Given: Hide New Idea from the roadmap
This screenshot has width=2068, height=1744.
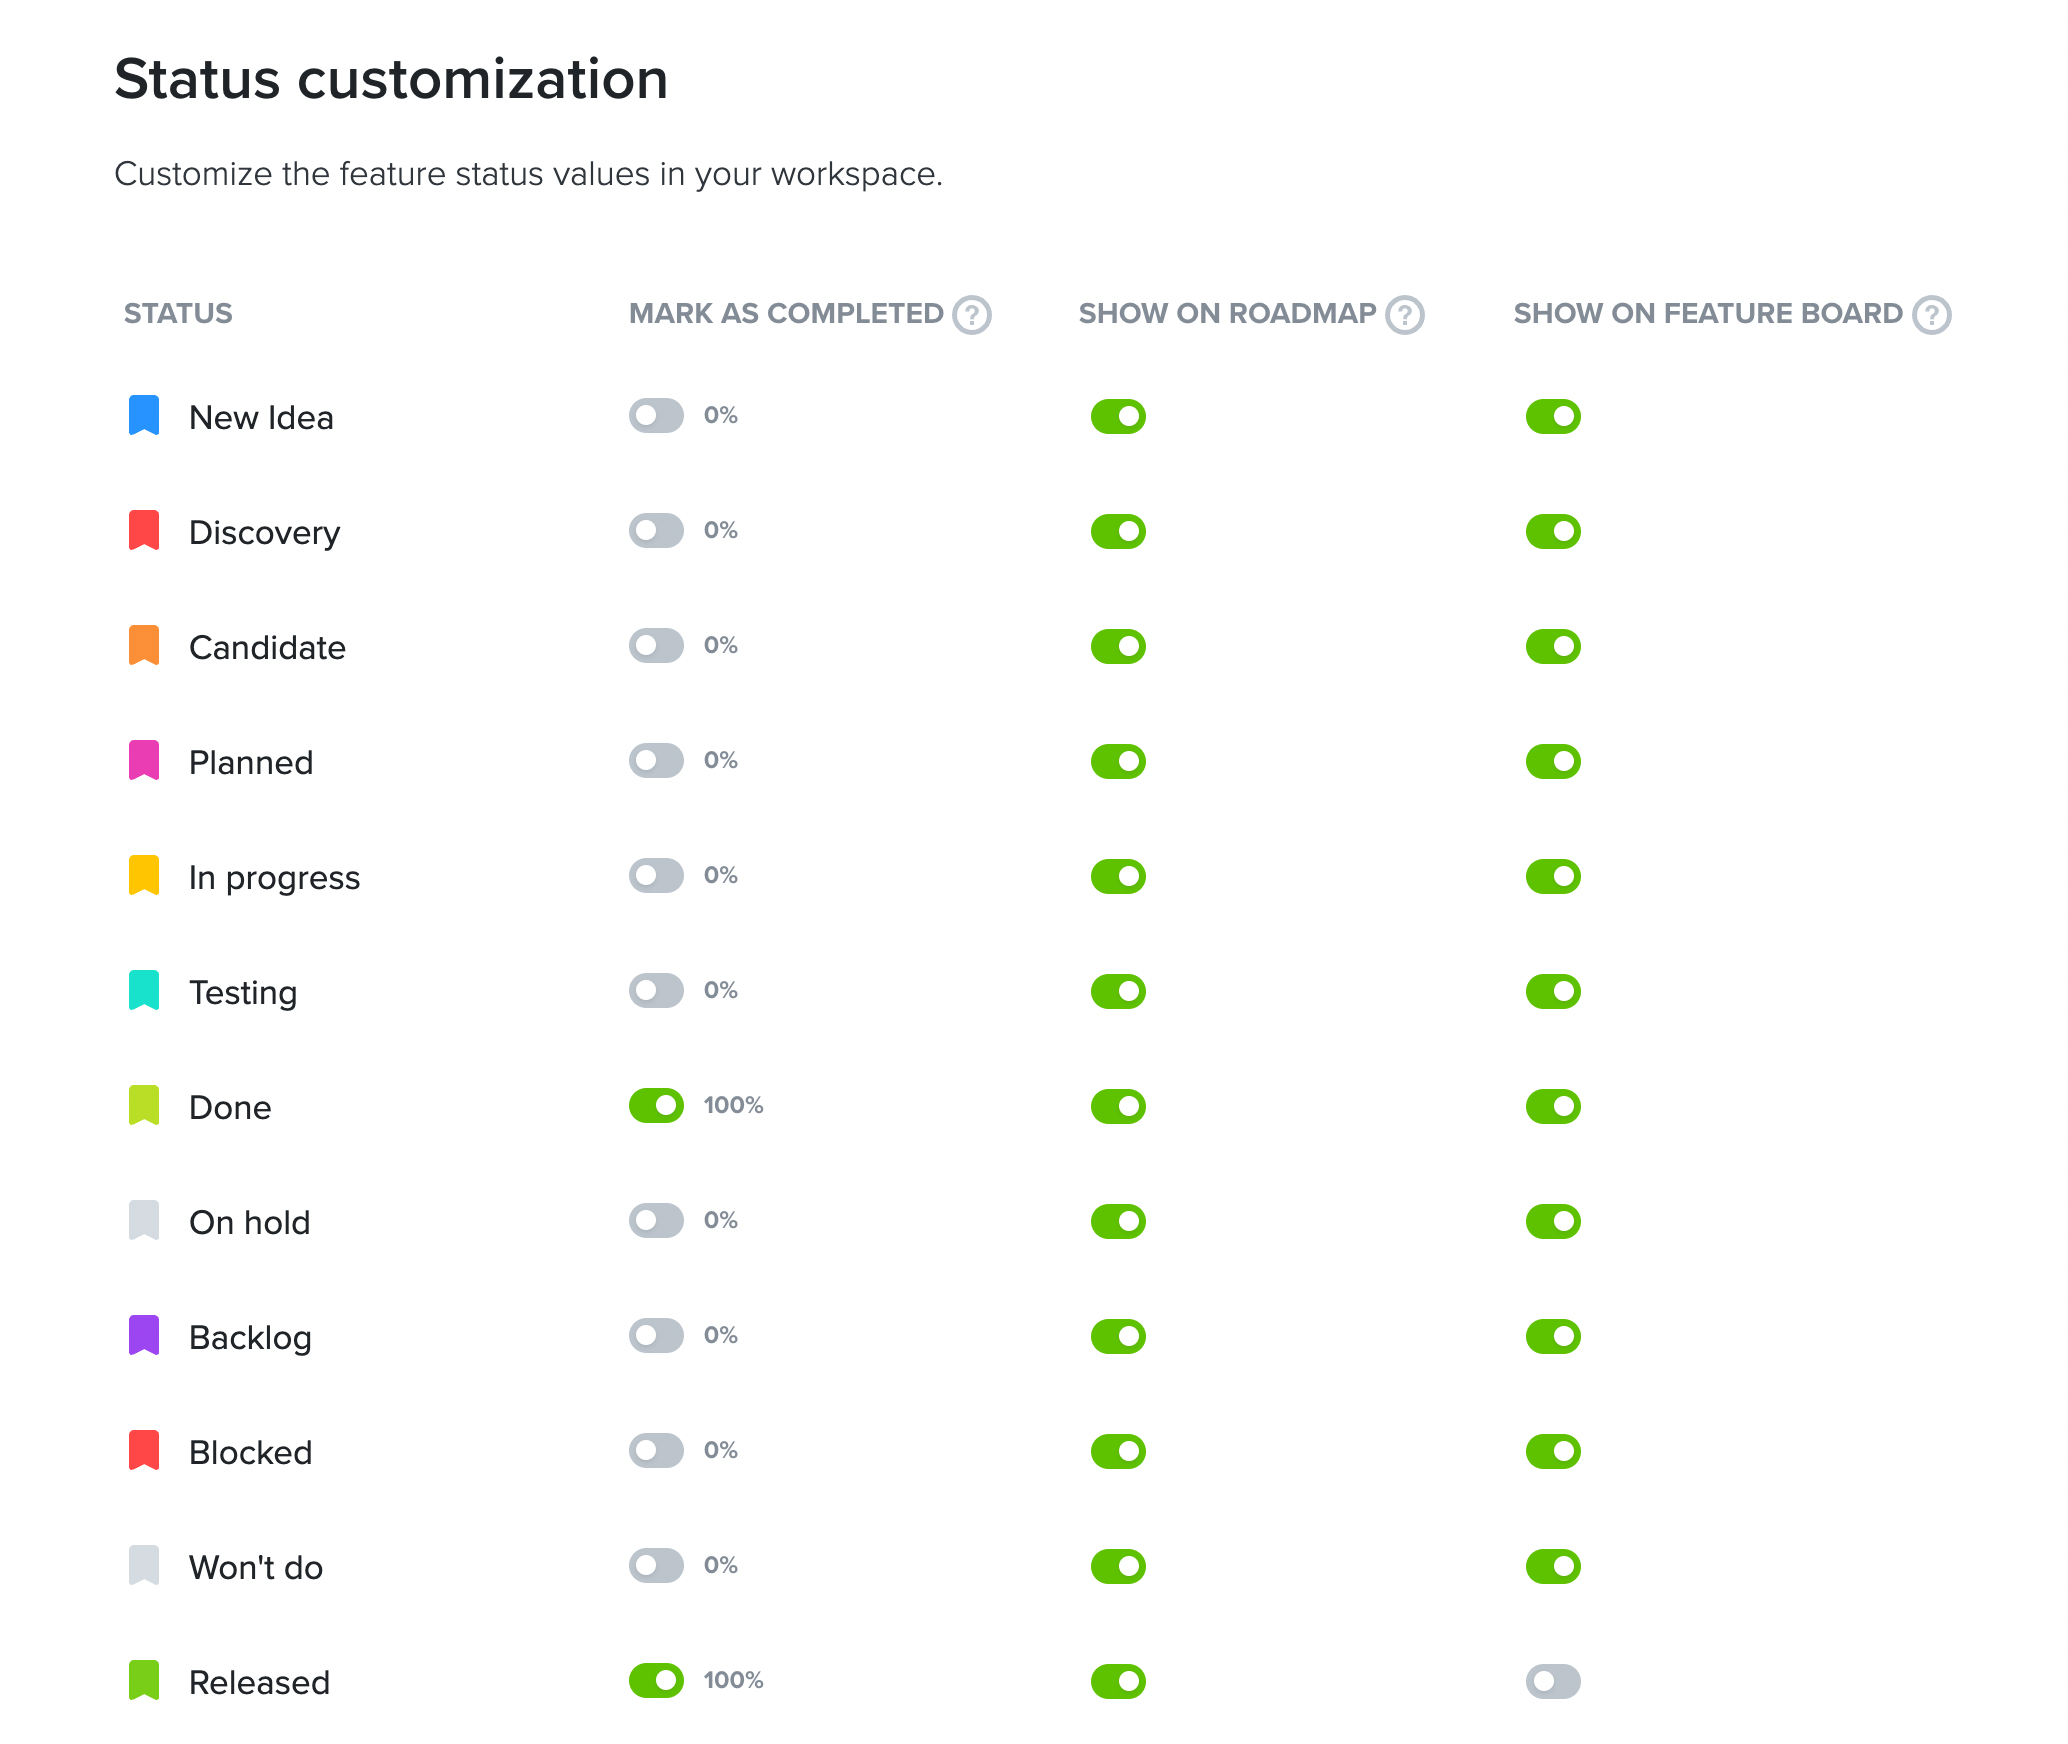Looking at the screenshot, I should tap(1118, 416).
